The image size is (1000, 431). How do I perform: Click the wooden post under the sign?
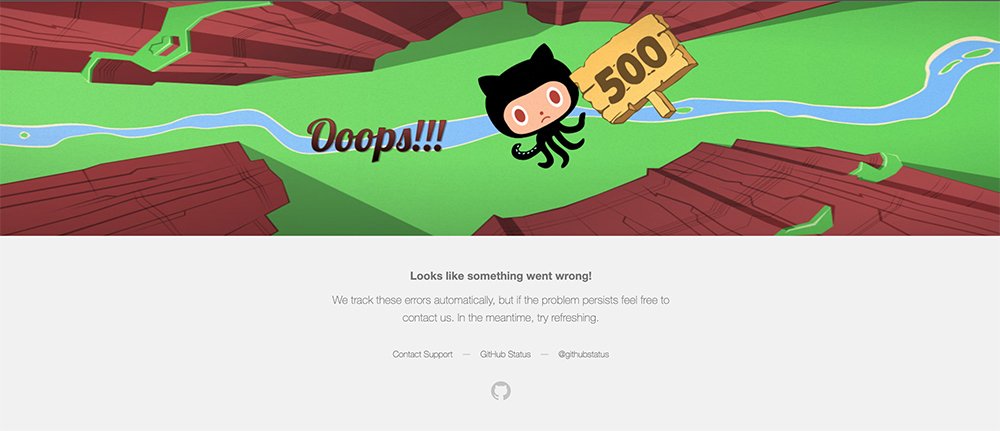coord(661,103)
